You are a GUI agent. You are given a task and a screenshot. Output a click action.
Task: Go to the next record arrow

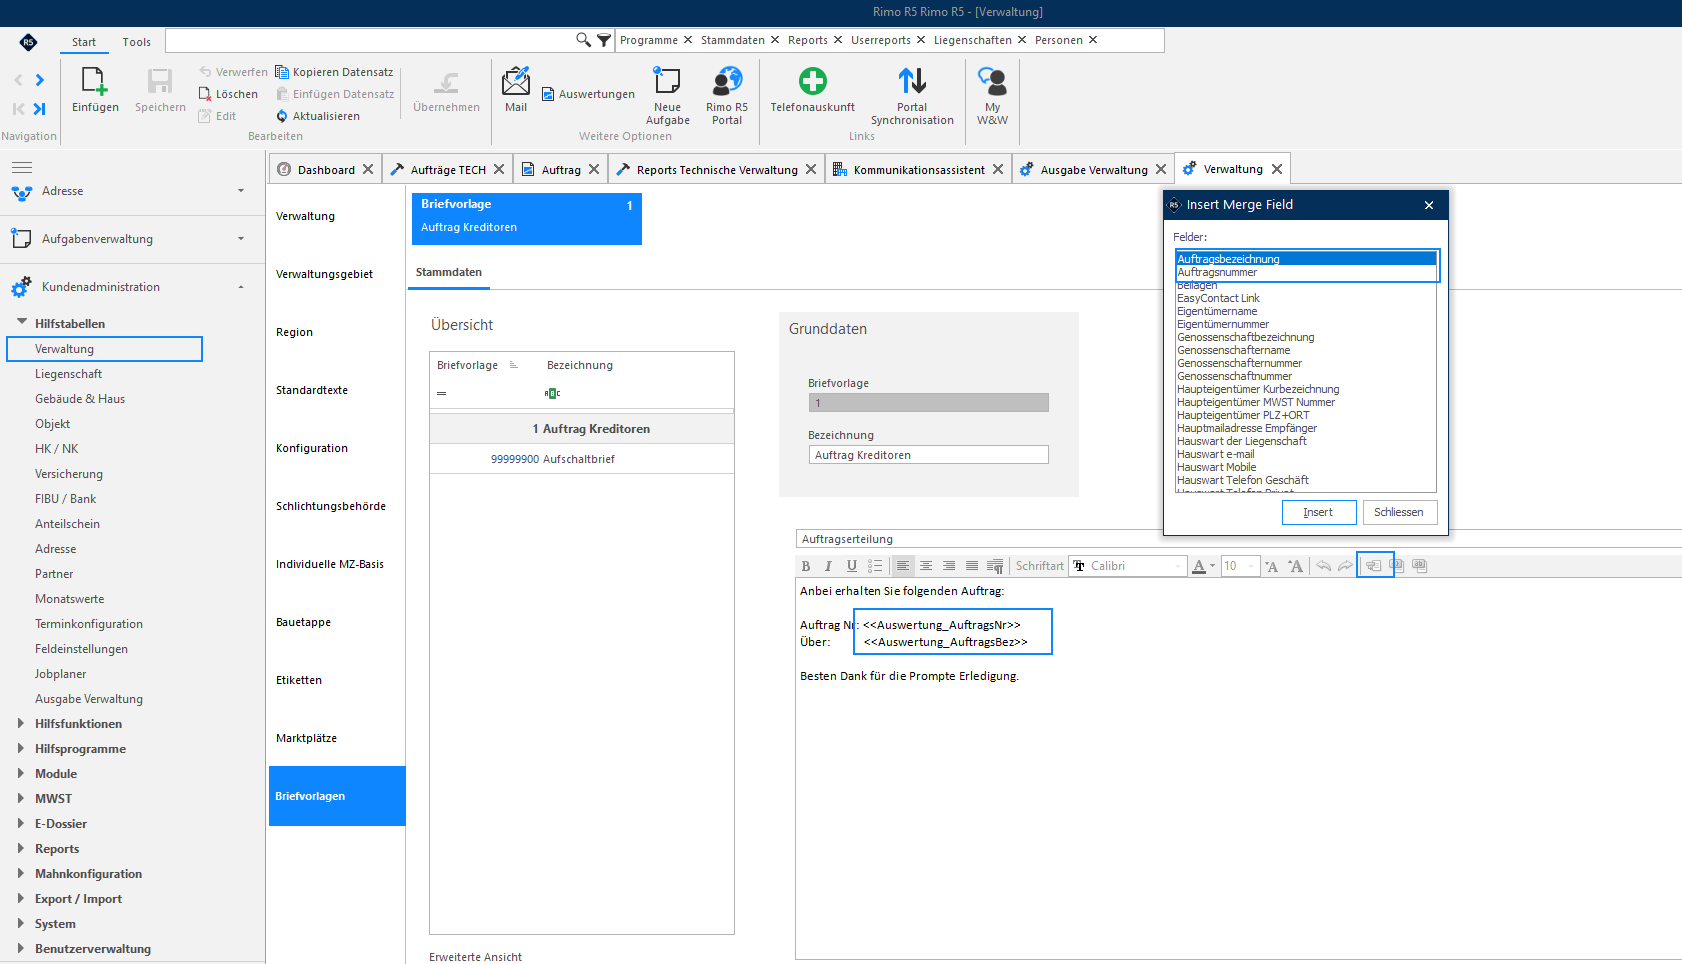[40, 80]
